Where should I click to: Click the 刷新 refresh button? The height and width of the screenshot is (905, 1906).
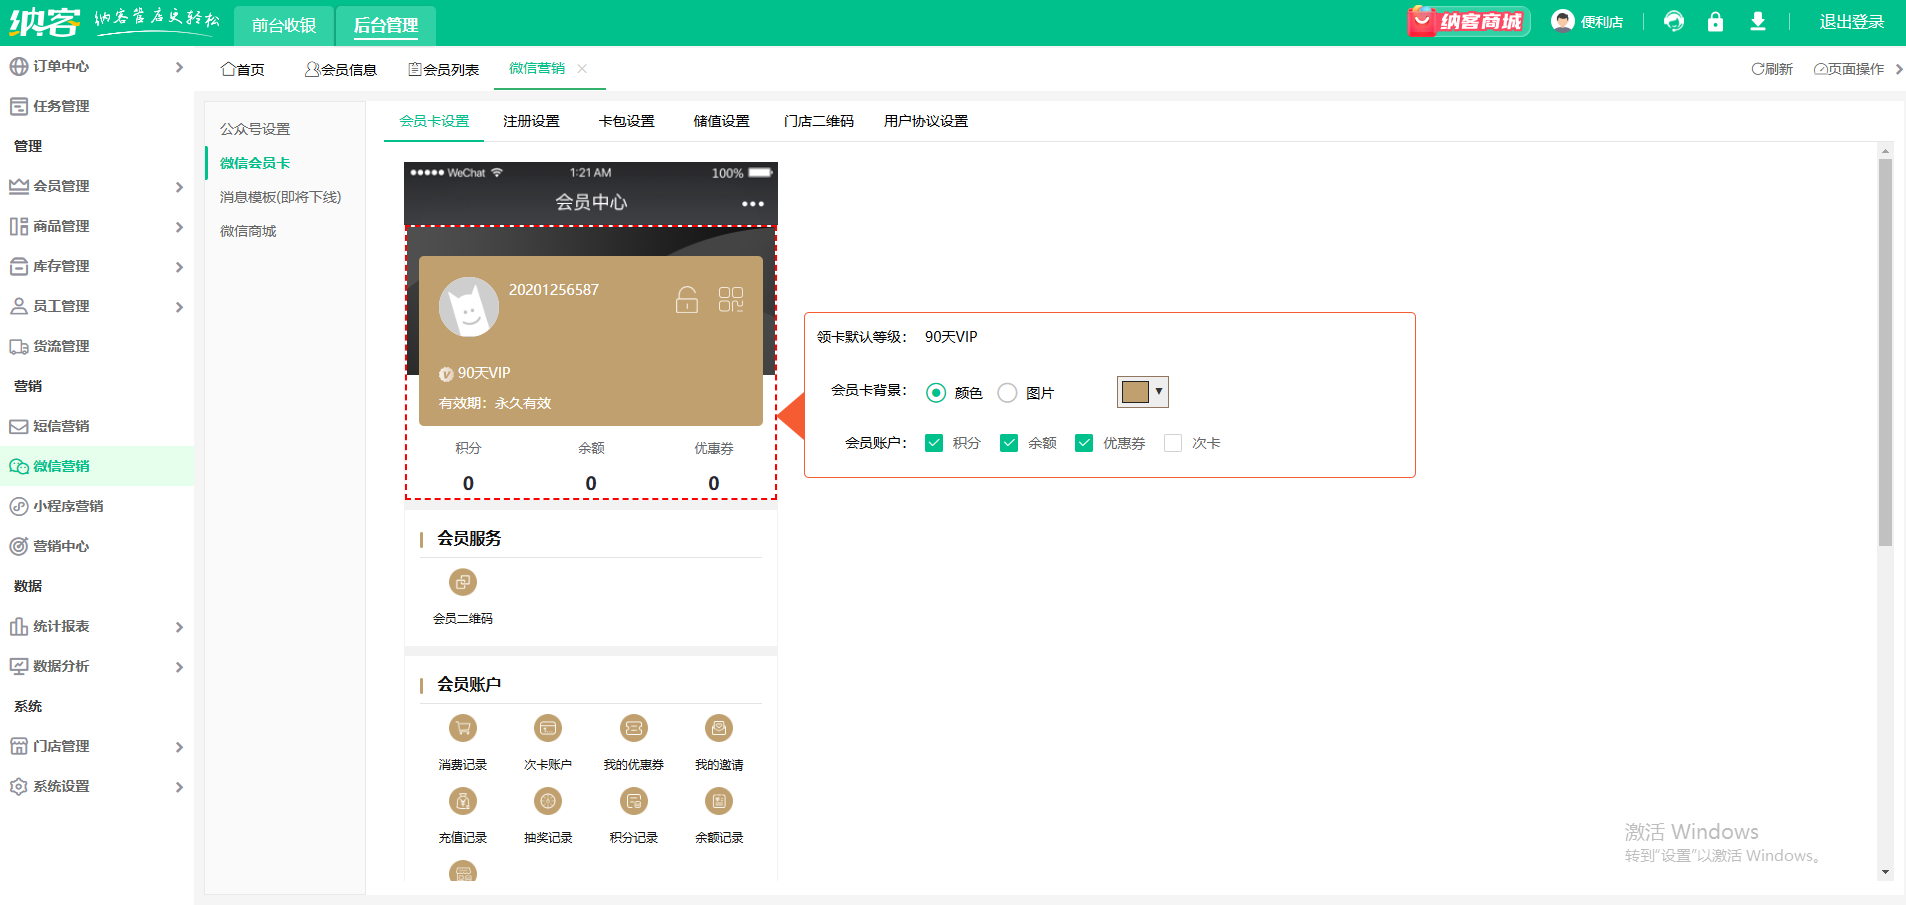1772,69
